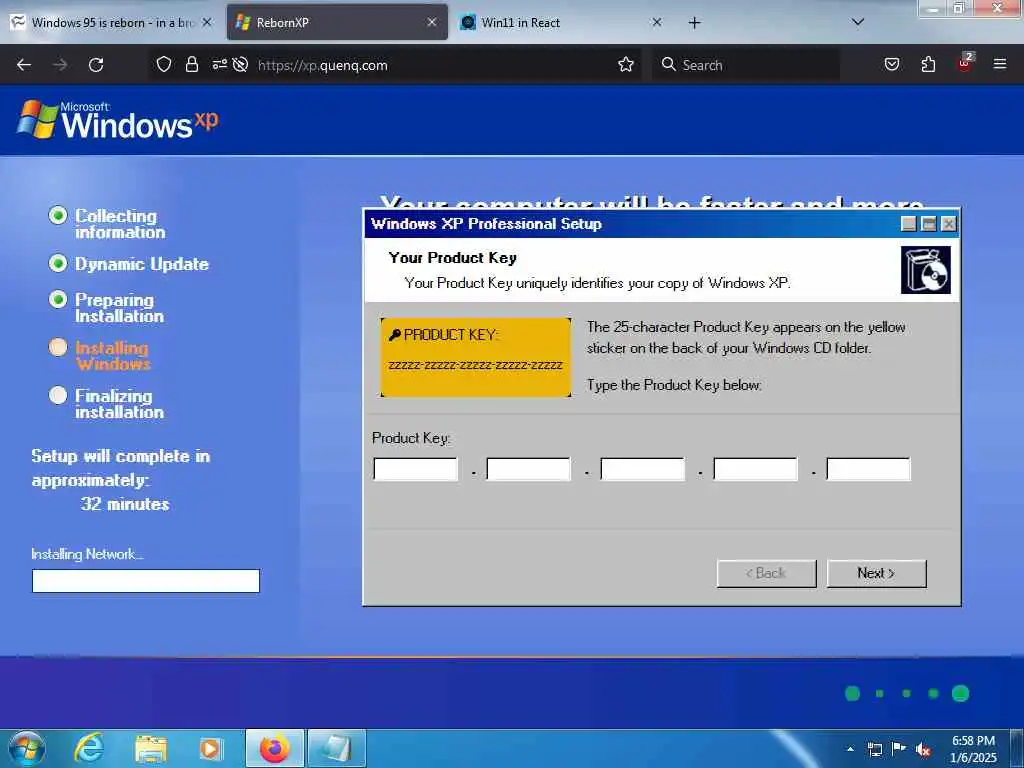Click the third Product Key input box
Viewport: 1024px width, 768px height.
click(643, 469)
